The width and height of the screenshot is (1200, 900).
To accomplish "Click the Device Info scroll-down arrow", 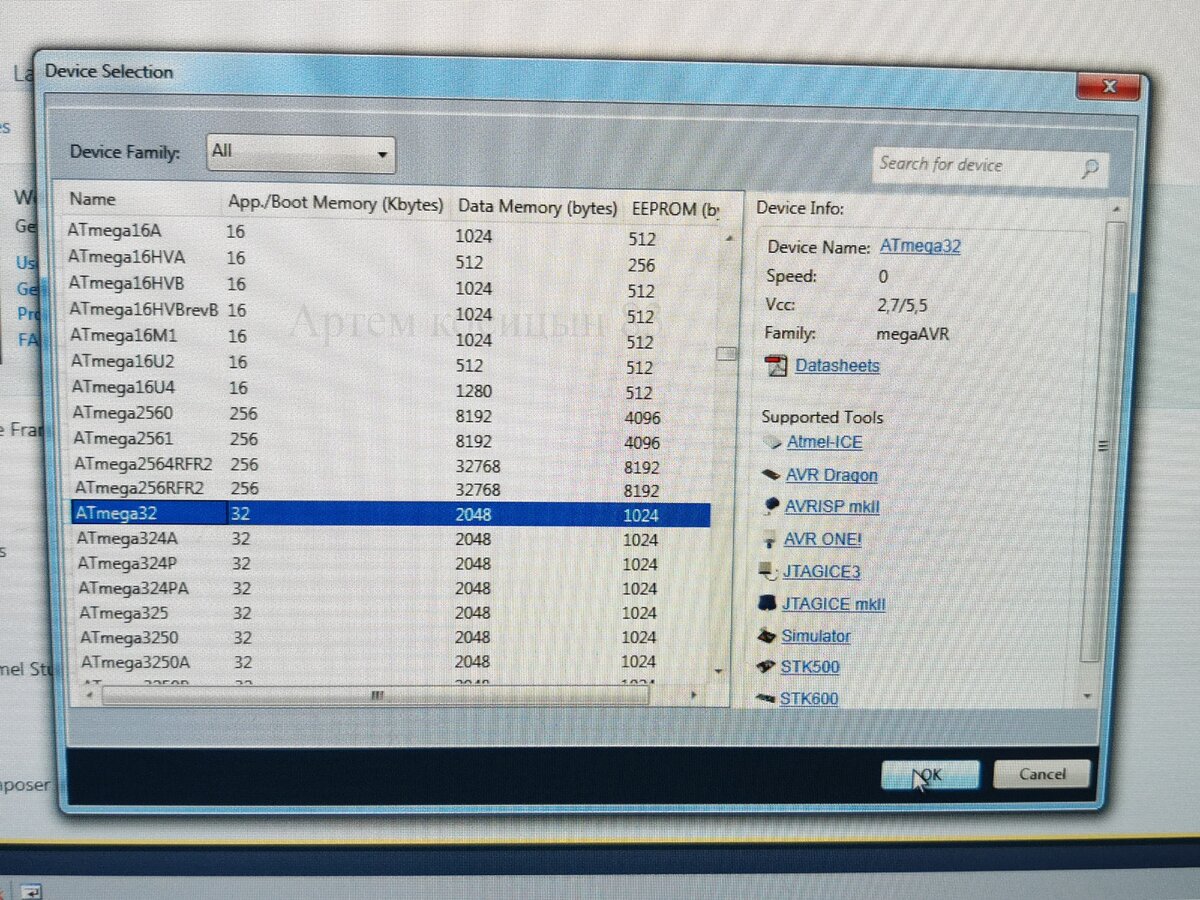I will tap(1088, 695).
